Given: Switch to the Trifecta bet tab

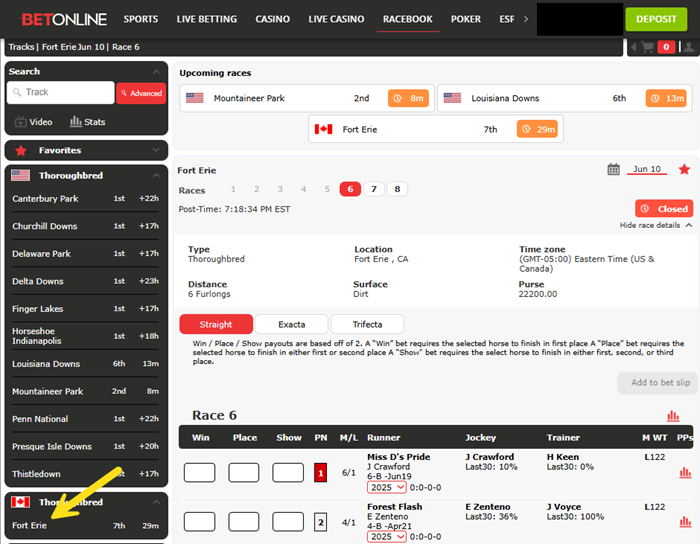Looking at the screenshot, I should click(367, 324).
